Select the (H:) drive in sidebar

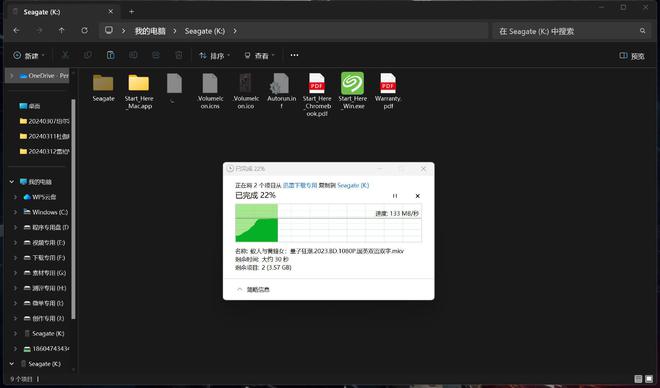(x=45, y=288)
